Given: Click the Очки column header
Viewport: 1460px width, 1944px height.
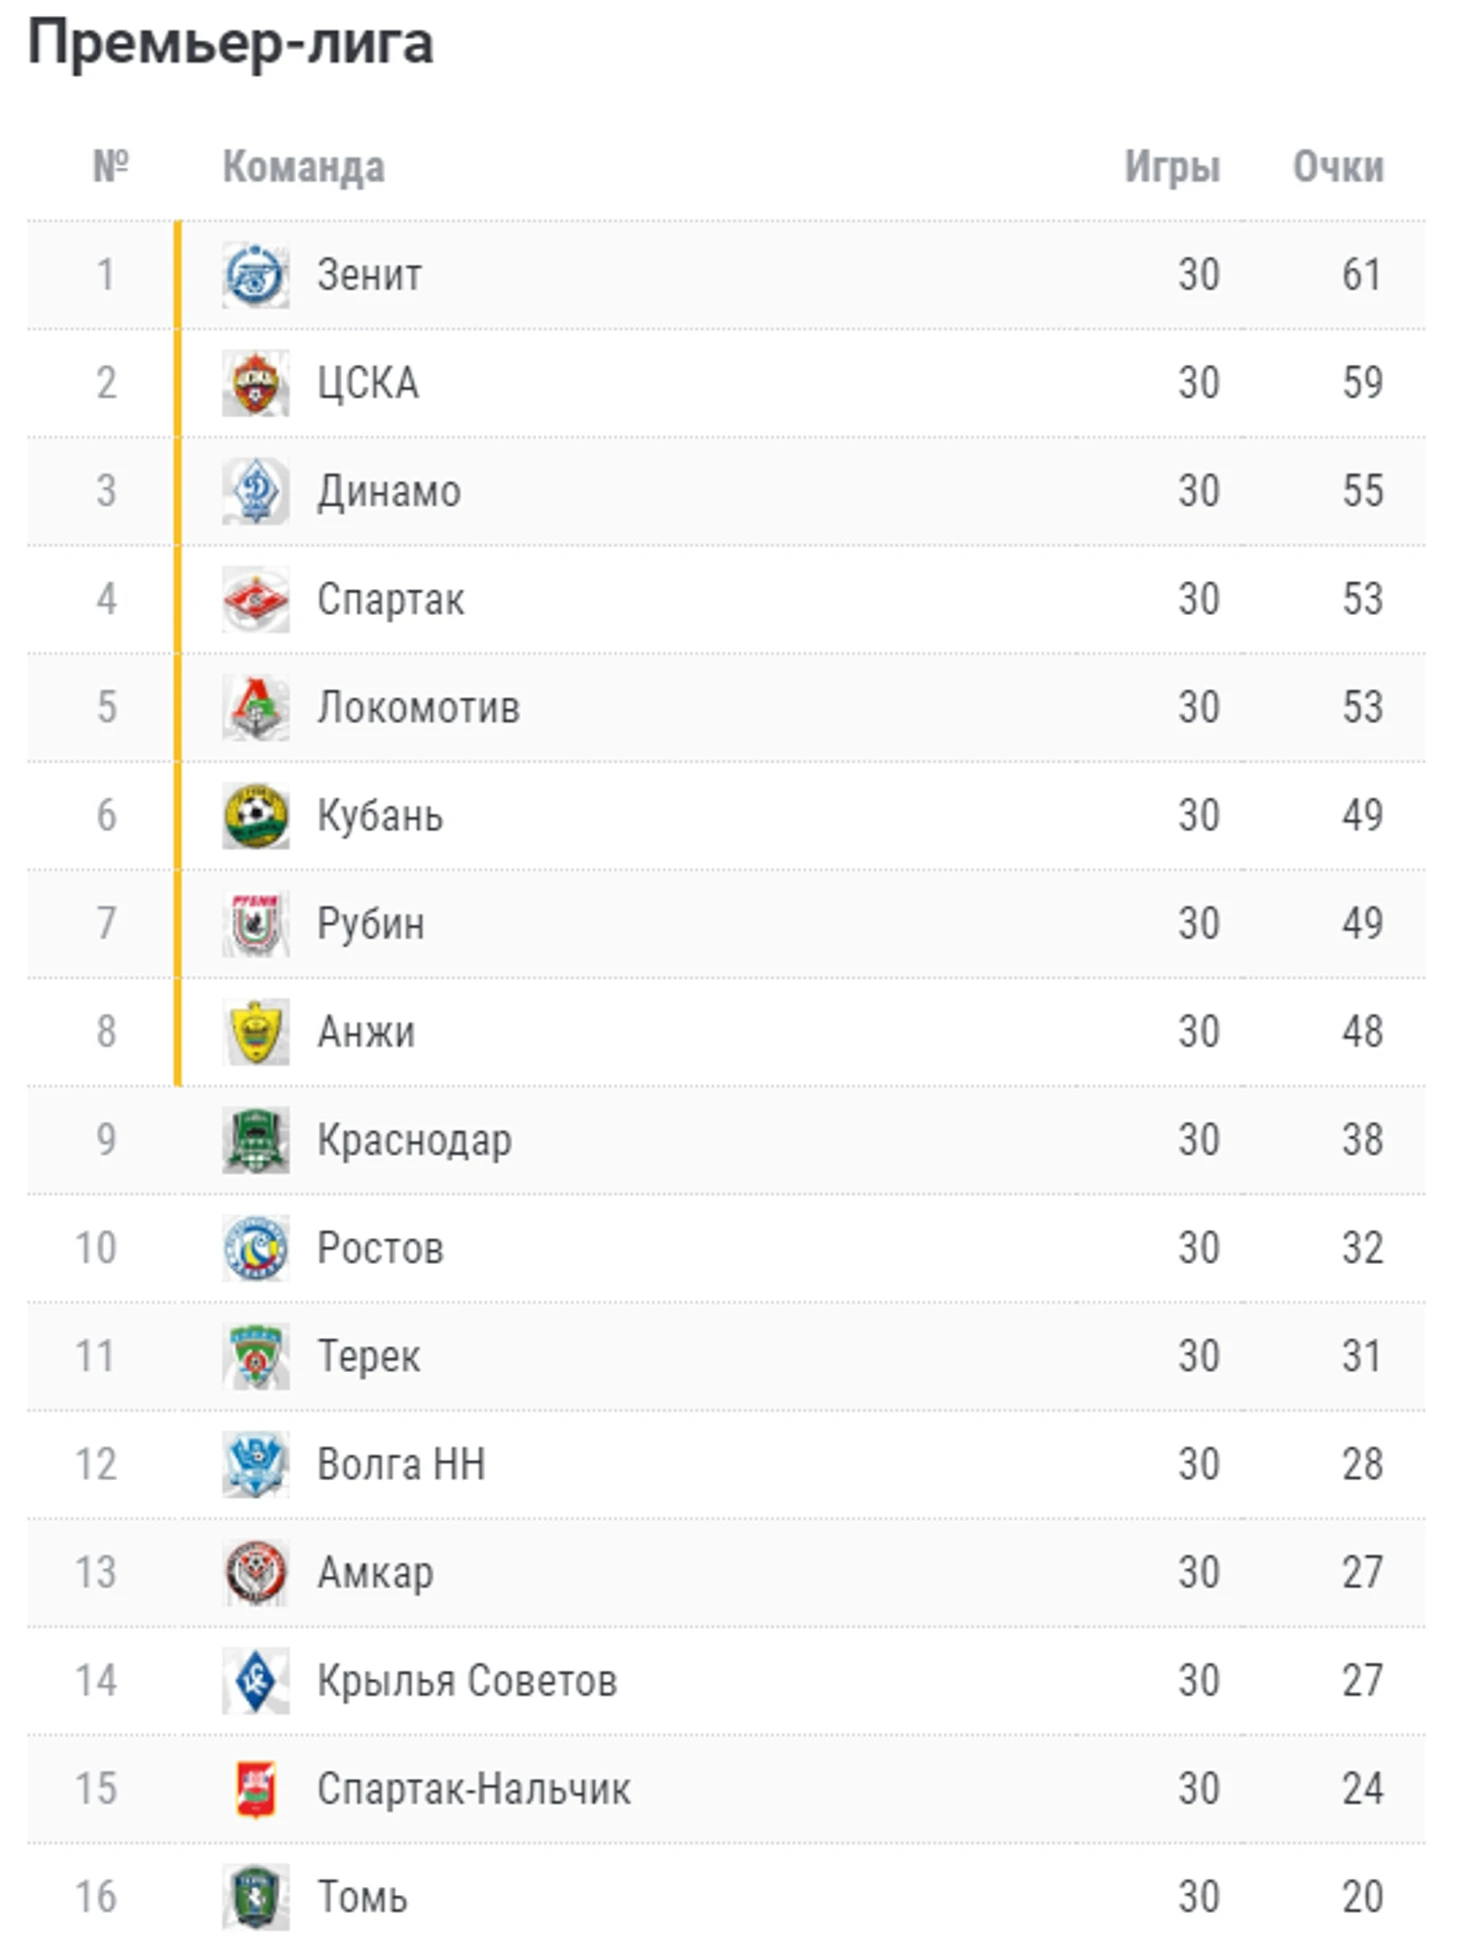Looking at the screenshot, I should tap(1338, 167).
